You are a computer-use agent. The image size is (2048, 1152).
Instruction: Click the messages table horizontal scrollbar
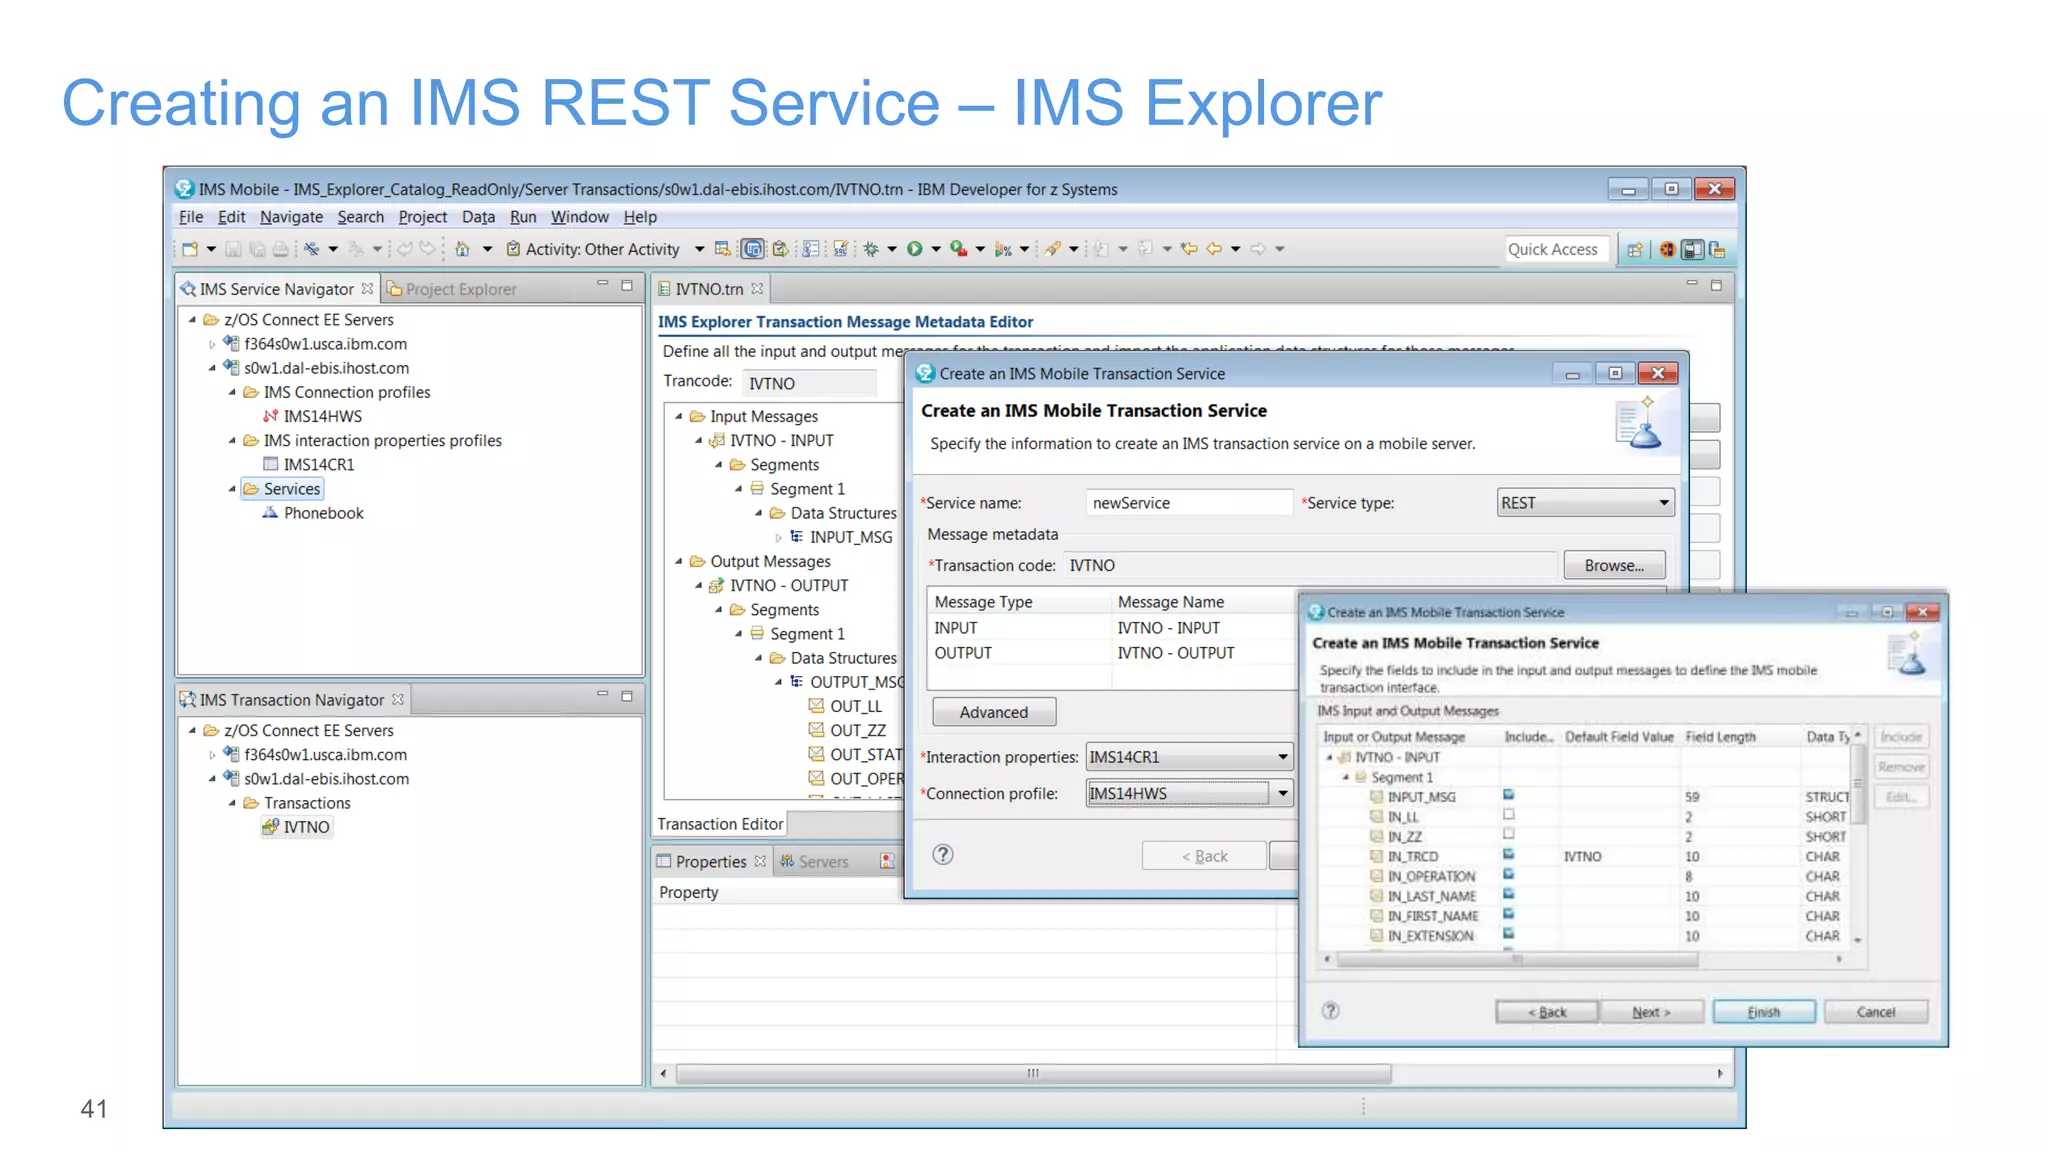[x=1517, y=959]
